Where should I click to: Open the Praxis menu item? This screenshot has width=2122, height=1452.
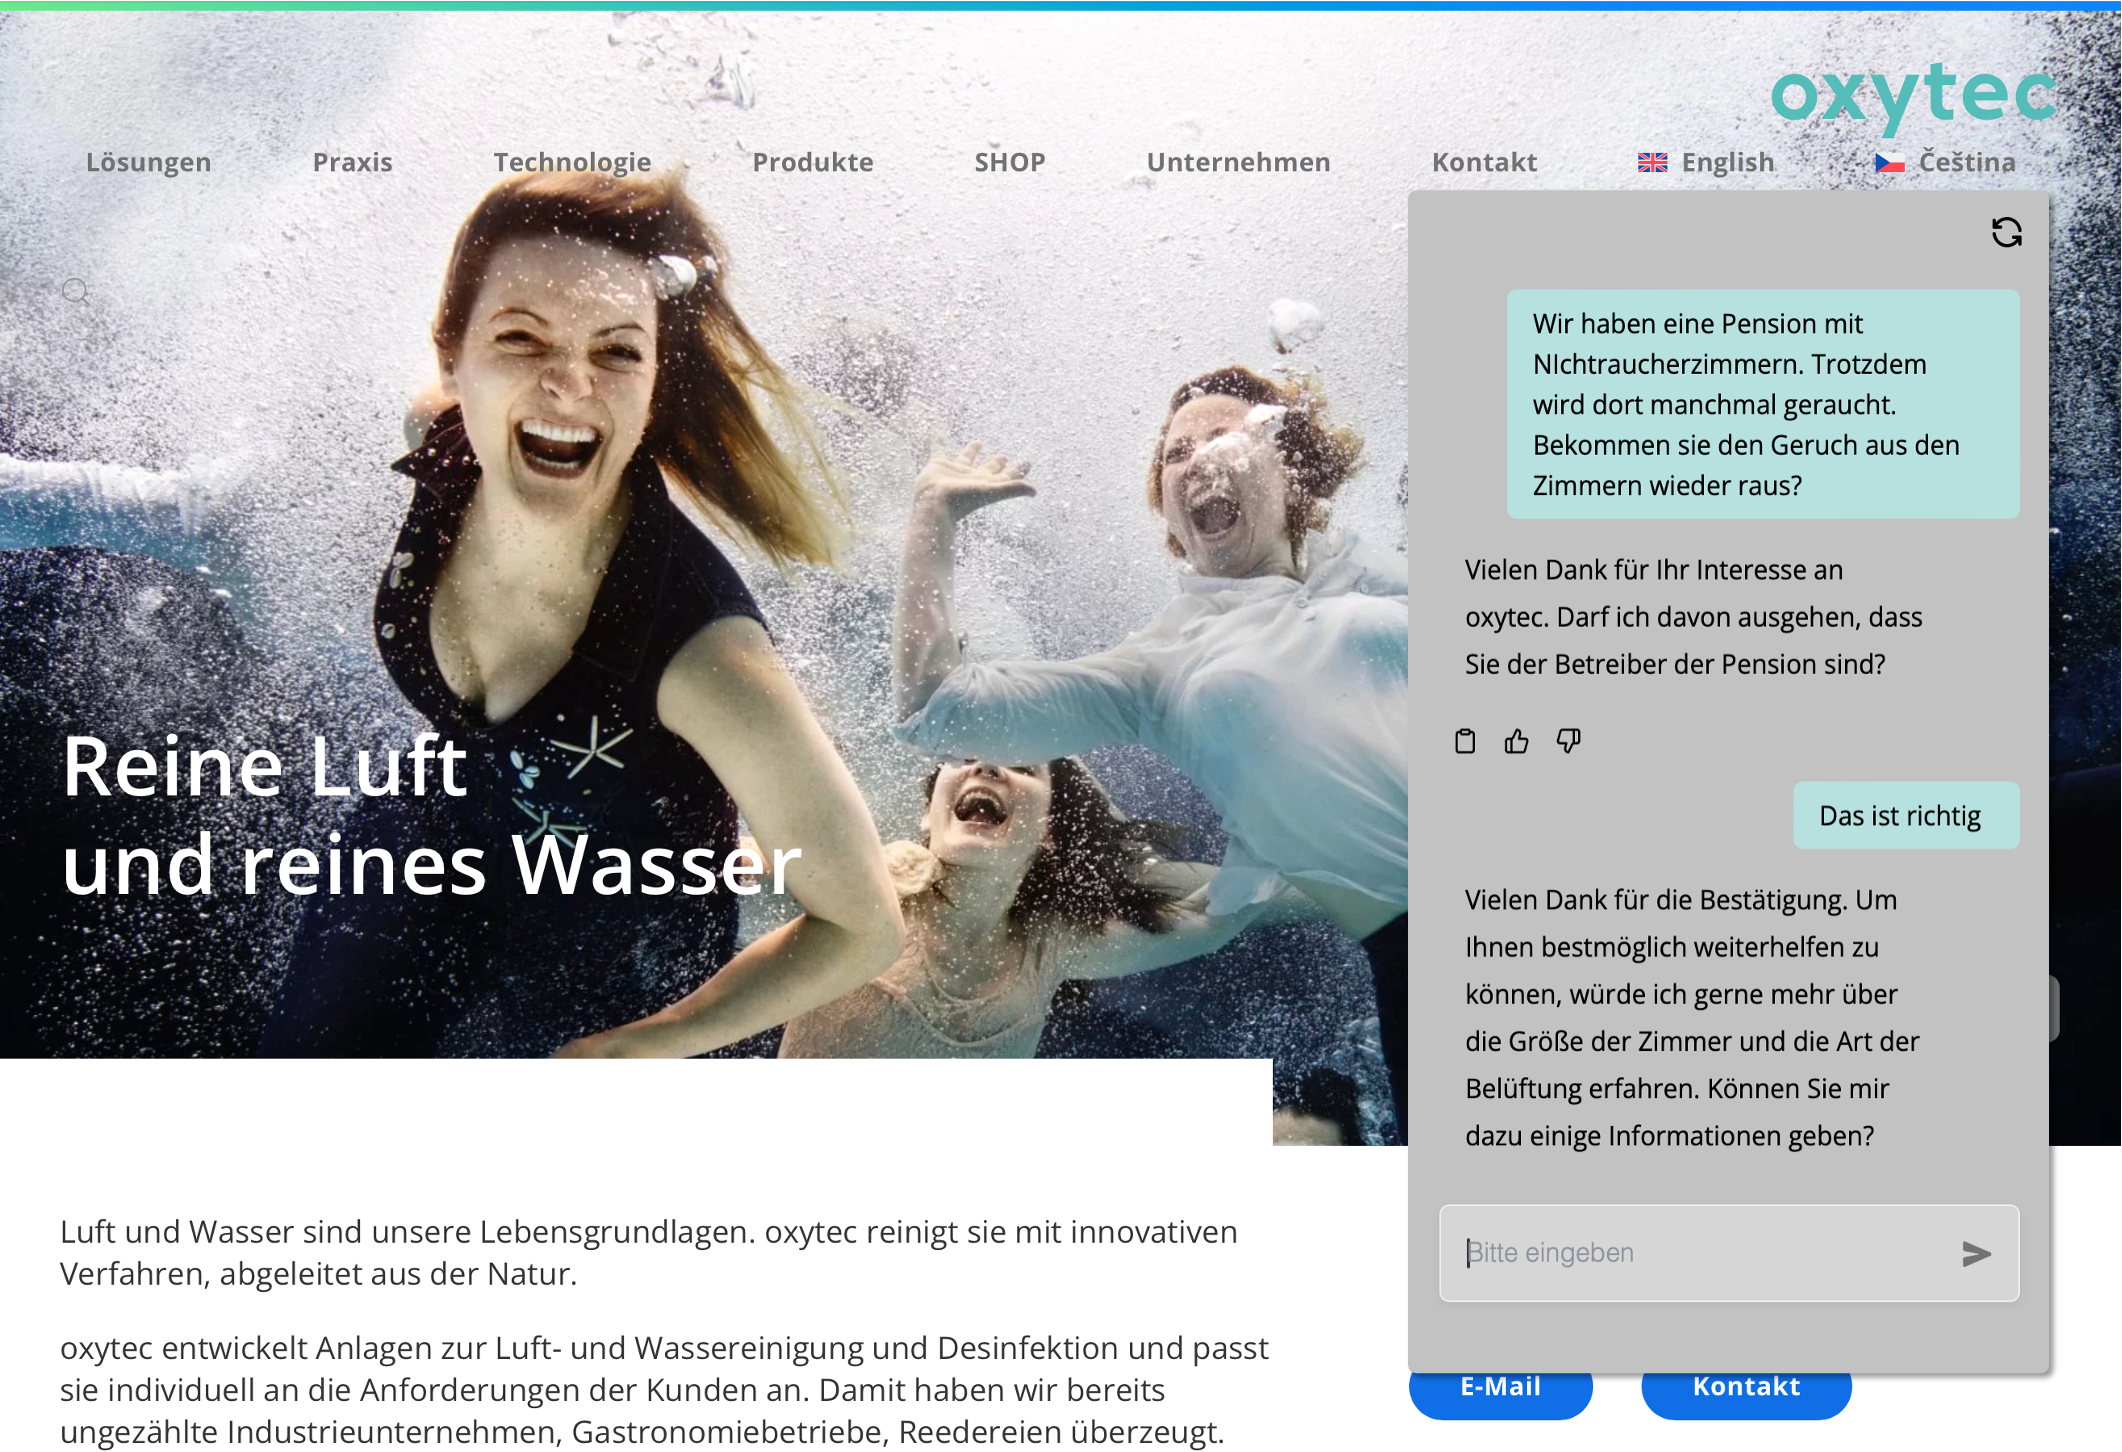[x=352, y=162]
